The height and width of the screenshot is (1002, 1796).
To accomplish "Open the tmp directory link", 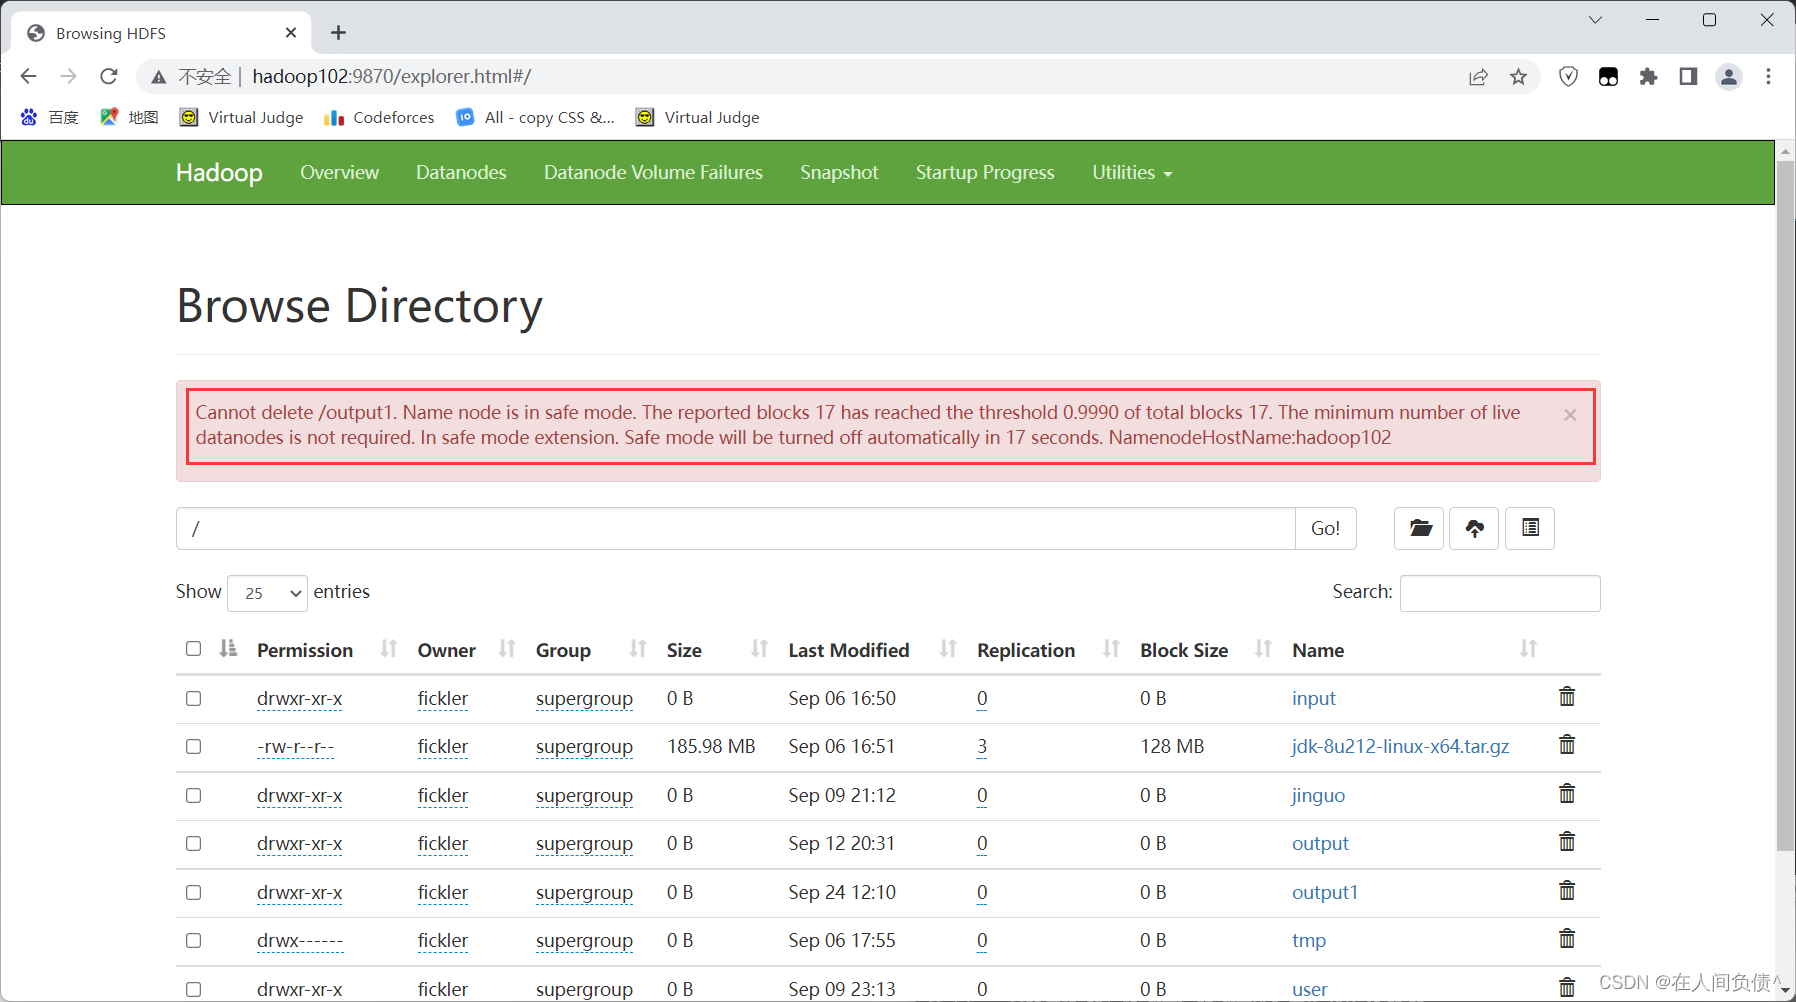I will pos(1308,940).
